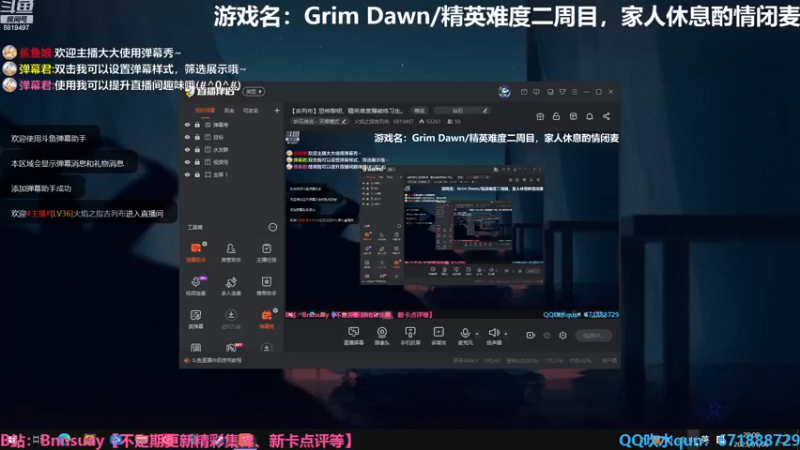Image resolution: width=800 pixels, height=450 pixels.
Task: Open the layout panel icon beside the bell
Action: point(573,116)
